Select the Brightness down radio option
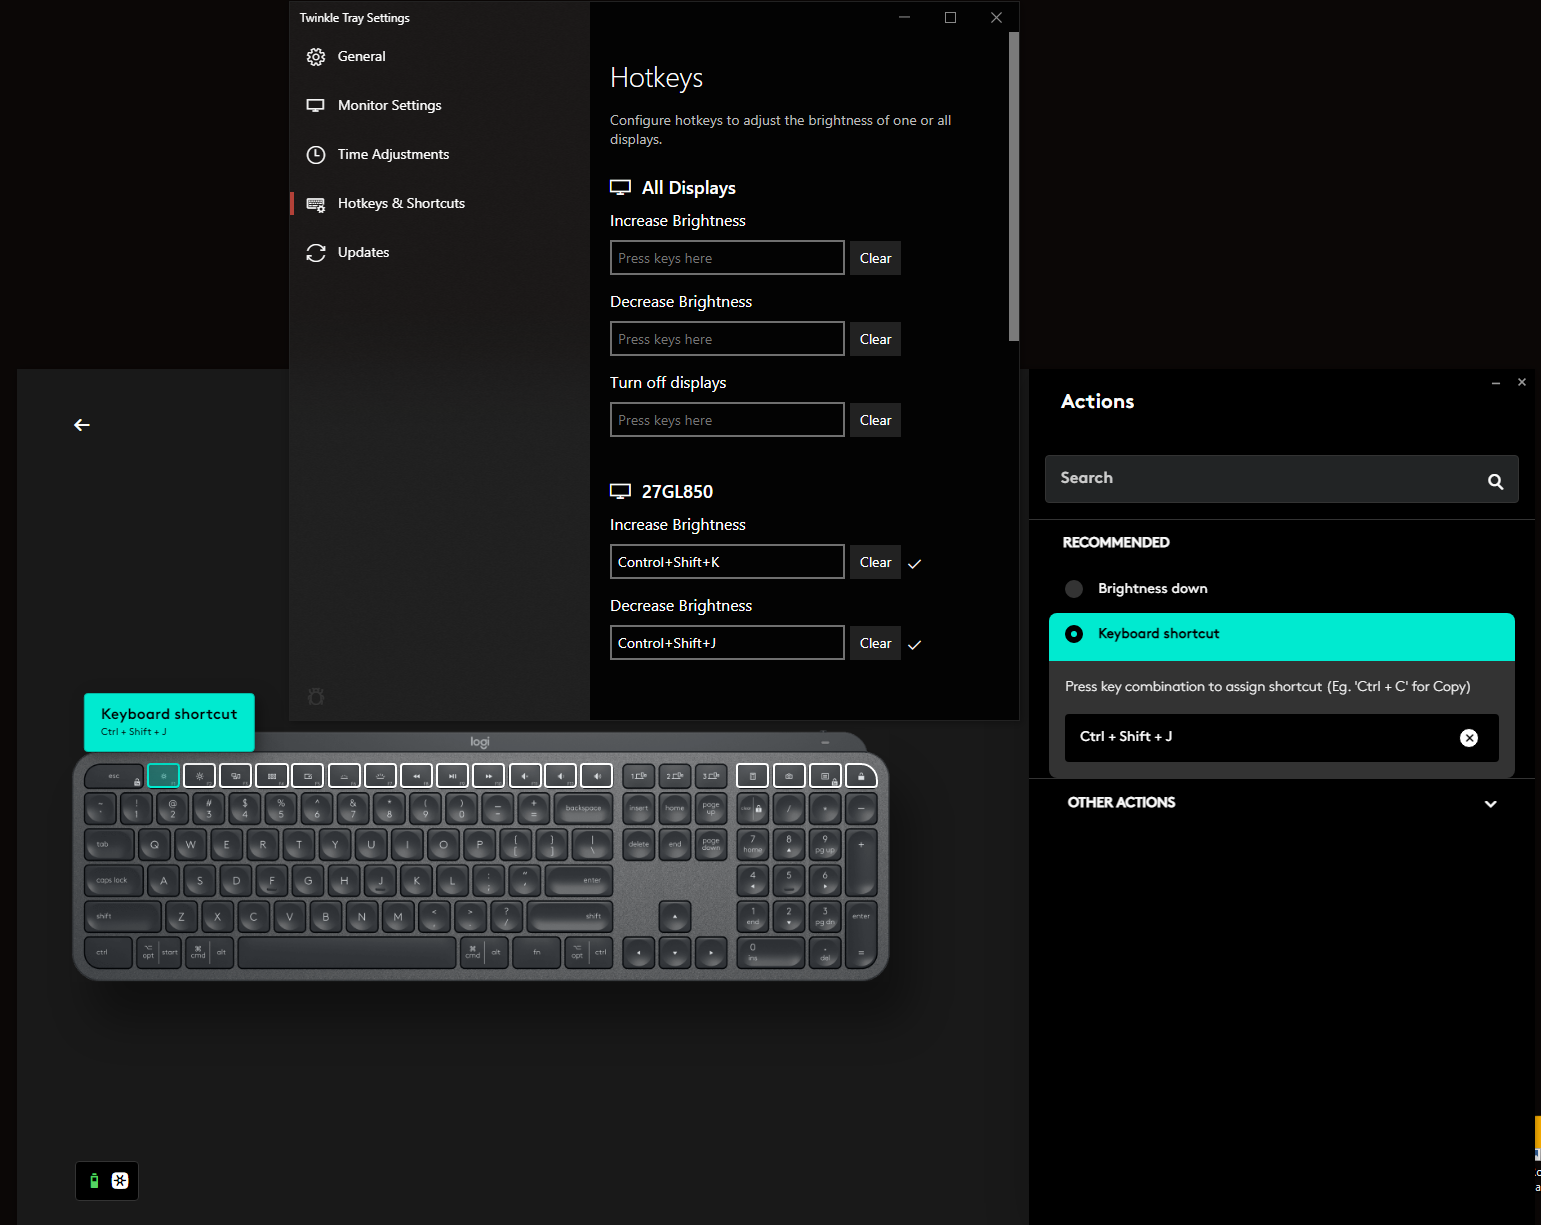Image resolution: width=1541 pixels, height=1225 pixels. pos(1074,589)
